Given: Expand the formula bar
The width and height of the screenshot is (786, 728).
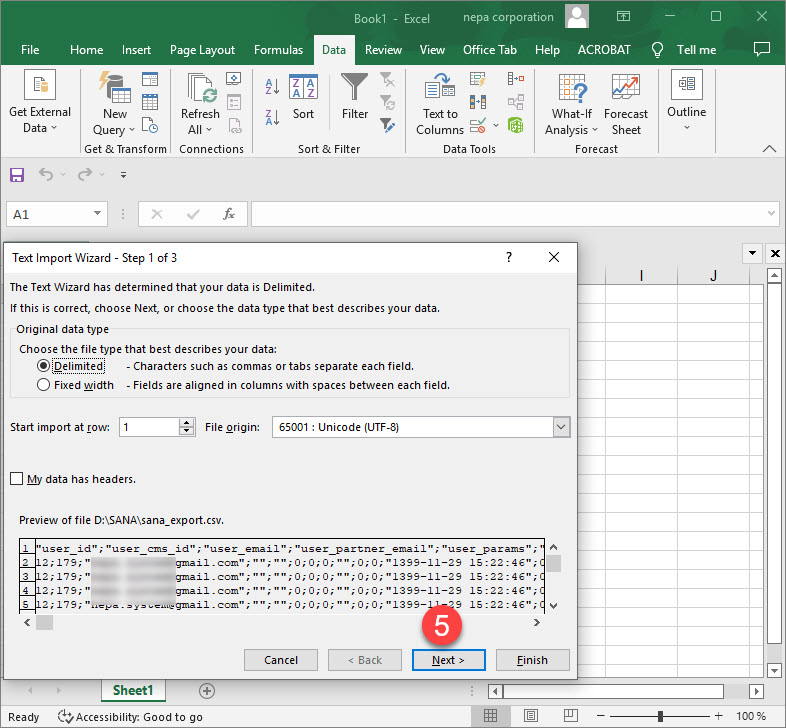Looking at the screenshot, I should click(x=771, y=214).
